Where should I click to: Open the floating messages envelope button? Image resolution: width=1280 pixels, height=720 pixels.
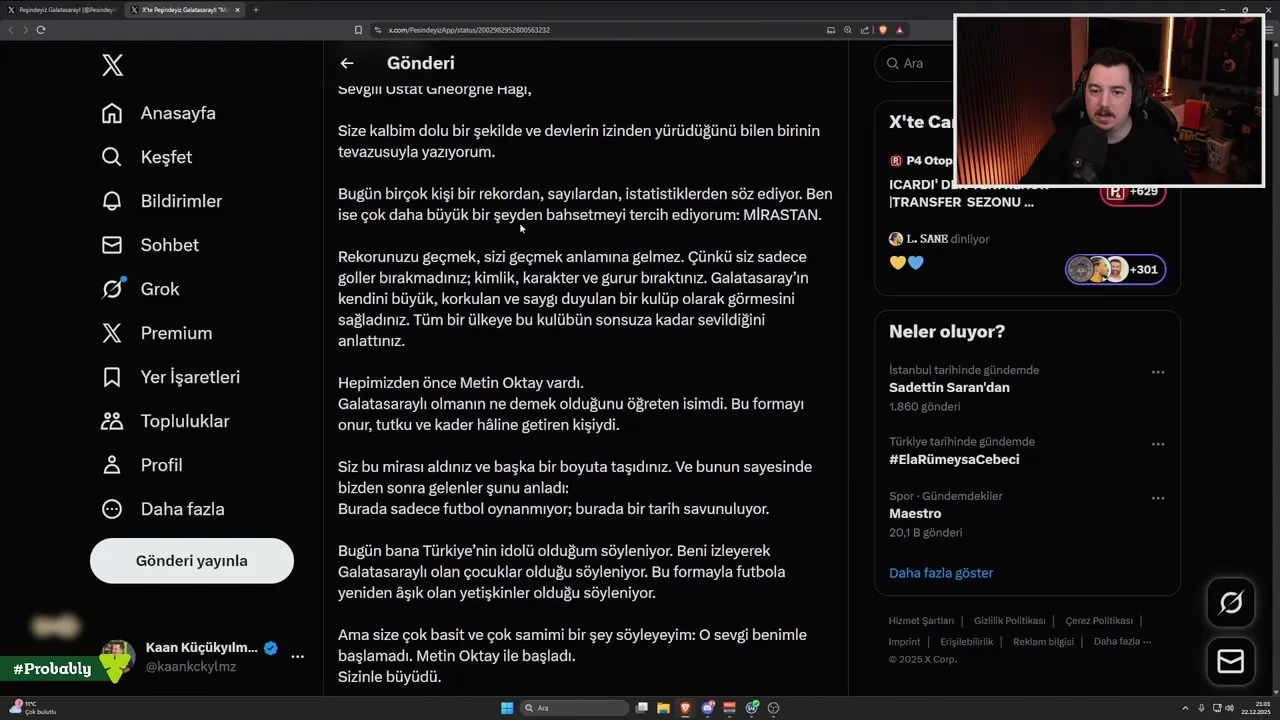(1231, 662)
